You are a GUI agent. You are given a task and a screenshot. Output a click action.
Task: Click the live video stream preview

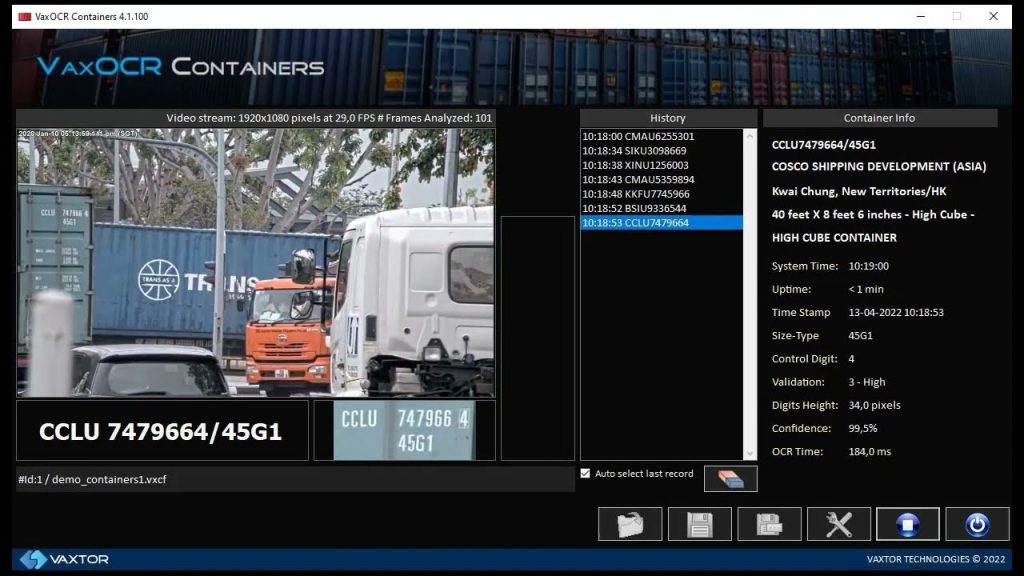click(x=256, y=263)
